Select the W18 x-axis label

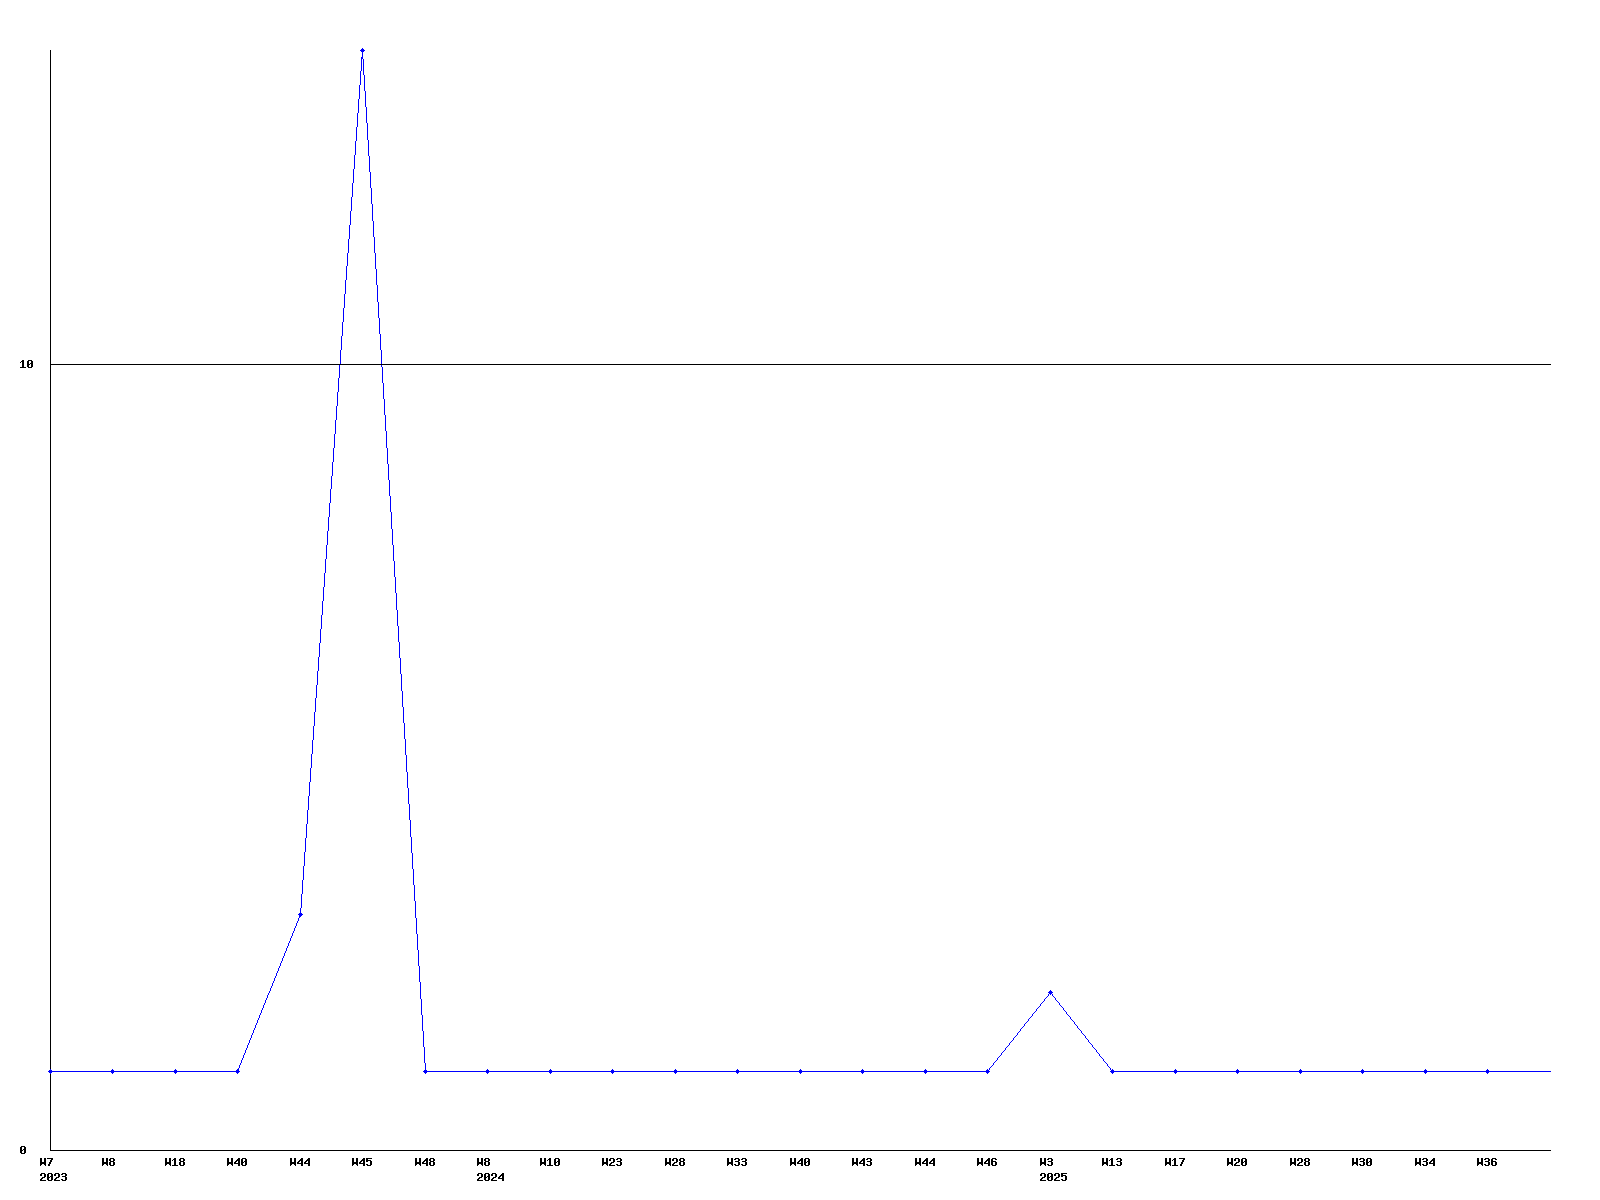coord(175,1162)
